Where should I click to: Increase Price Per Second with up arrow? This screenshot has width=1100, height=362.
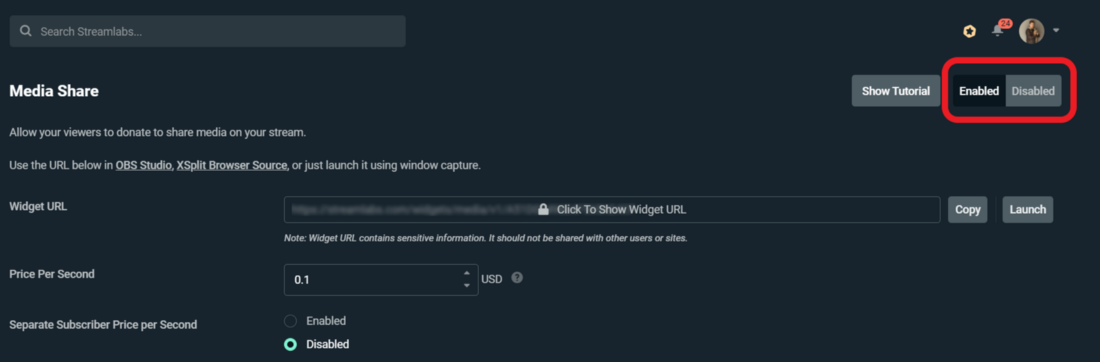point(467,273)
